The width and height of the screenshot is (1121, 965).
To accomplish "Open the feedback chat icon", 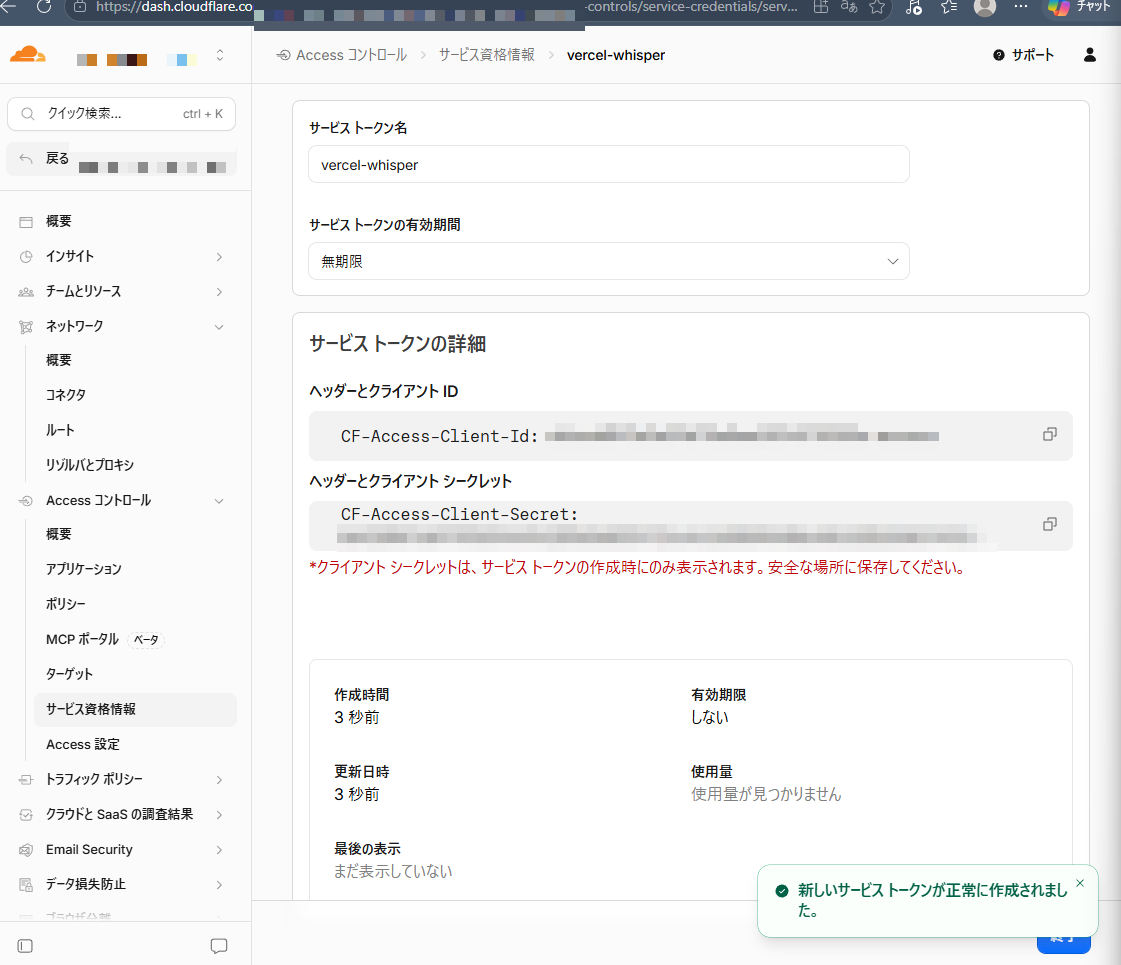I will [219, 946].
